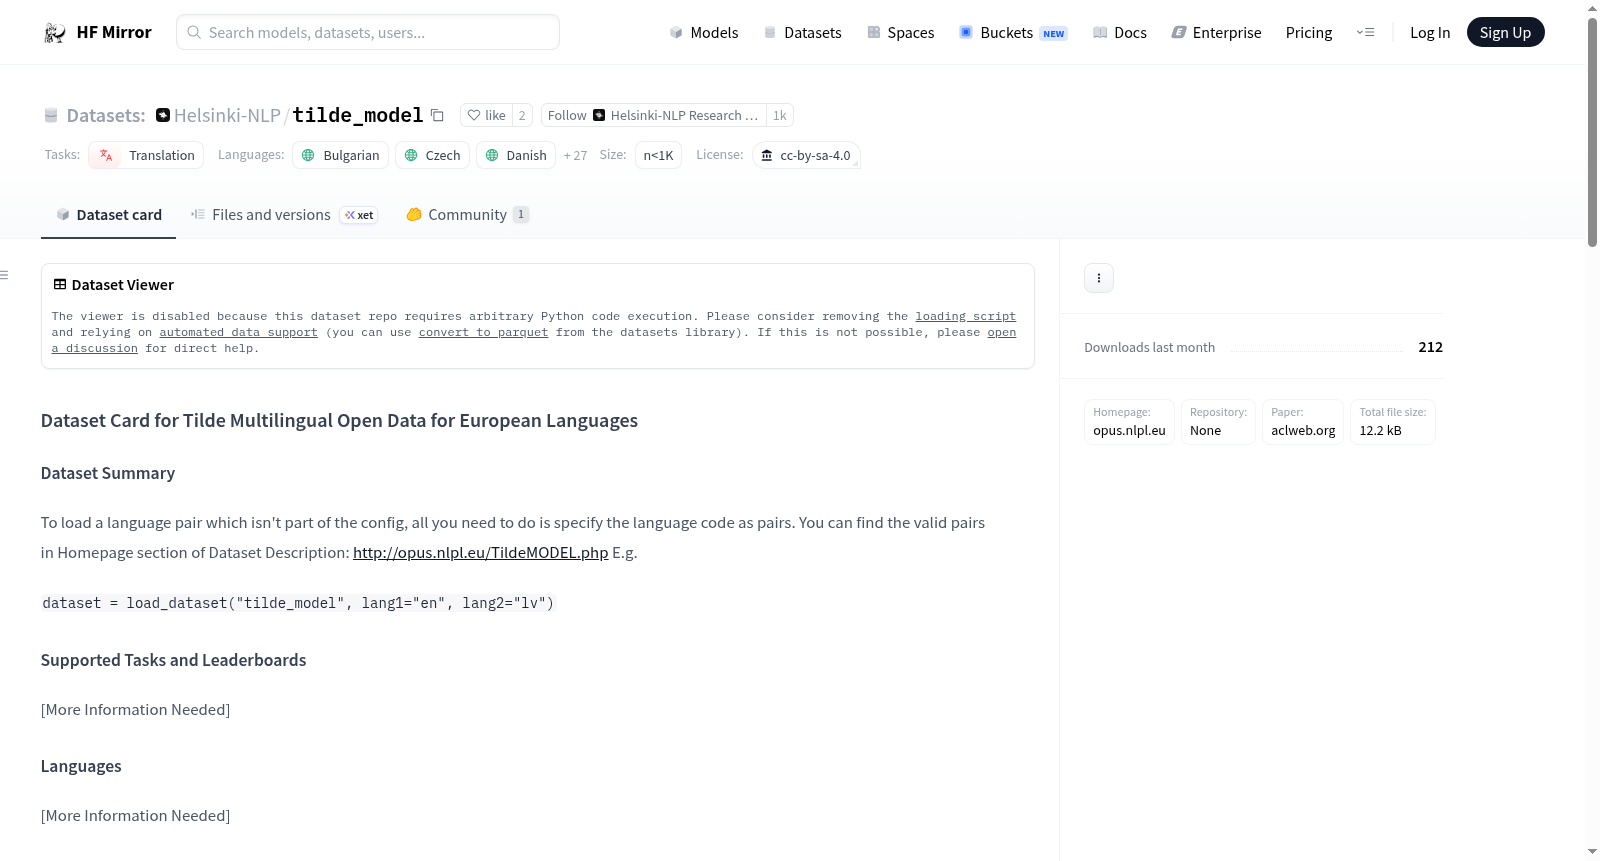
Task: Open the Models page
Action: 704,33
